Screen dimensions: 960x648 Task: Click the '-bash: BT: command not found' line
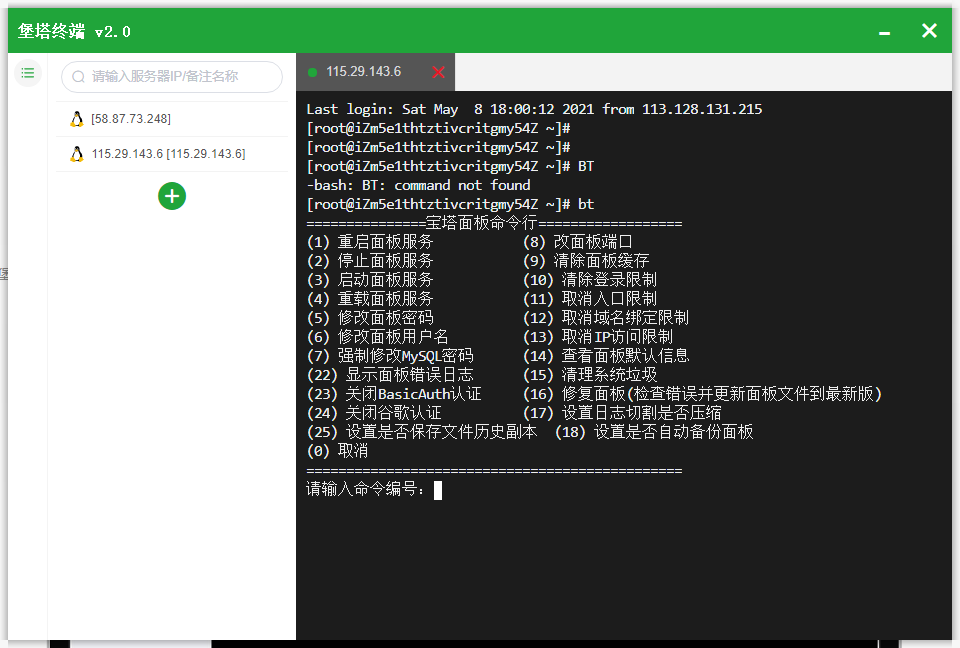[x=419, y=185]
